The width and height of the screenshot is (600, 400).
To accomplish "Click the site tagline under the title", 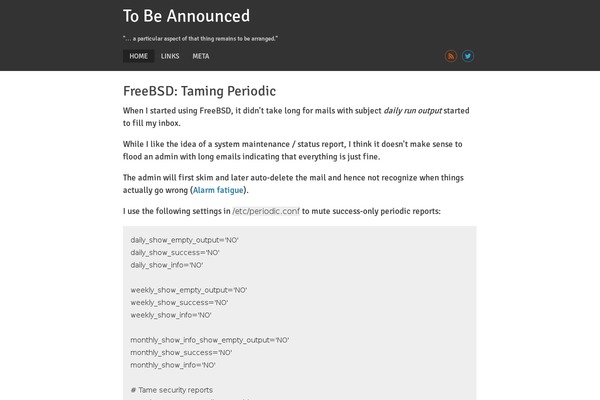I will (x=201, y=39).
